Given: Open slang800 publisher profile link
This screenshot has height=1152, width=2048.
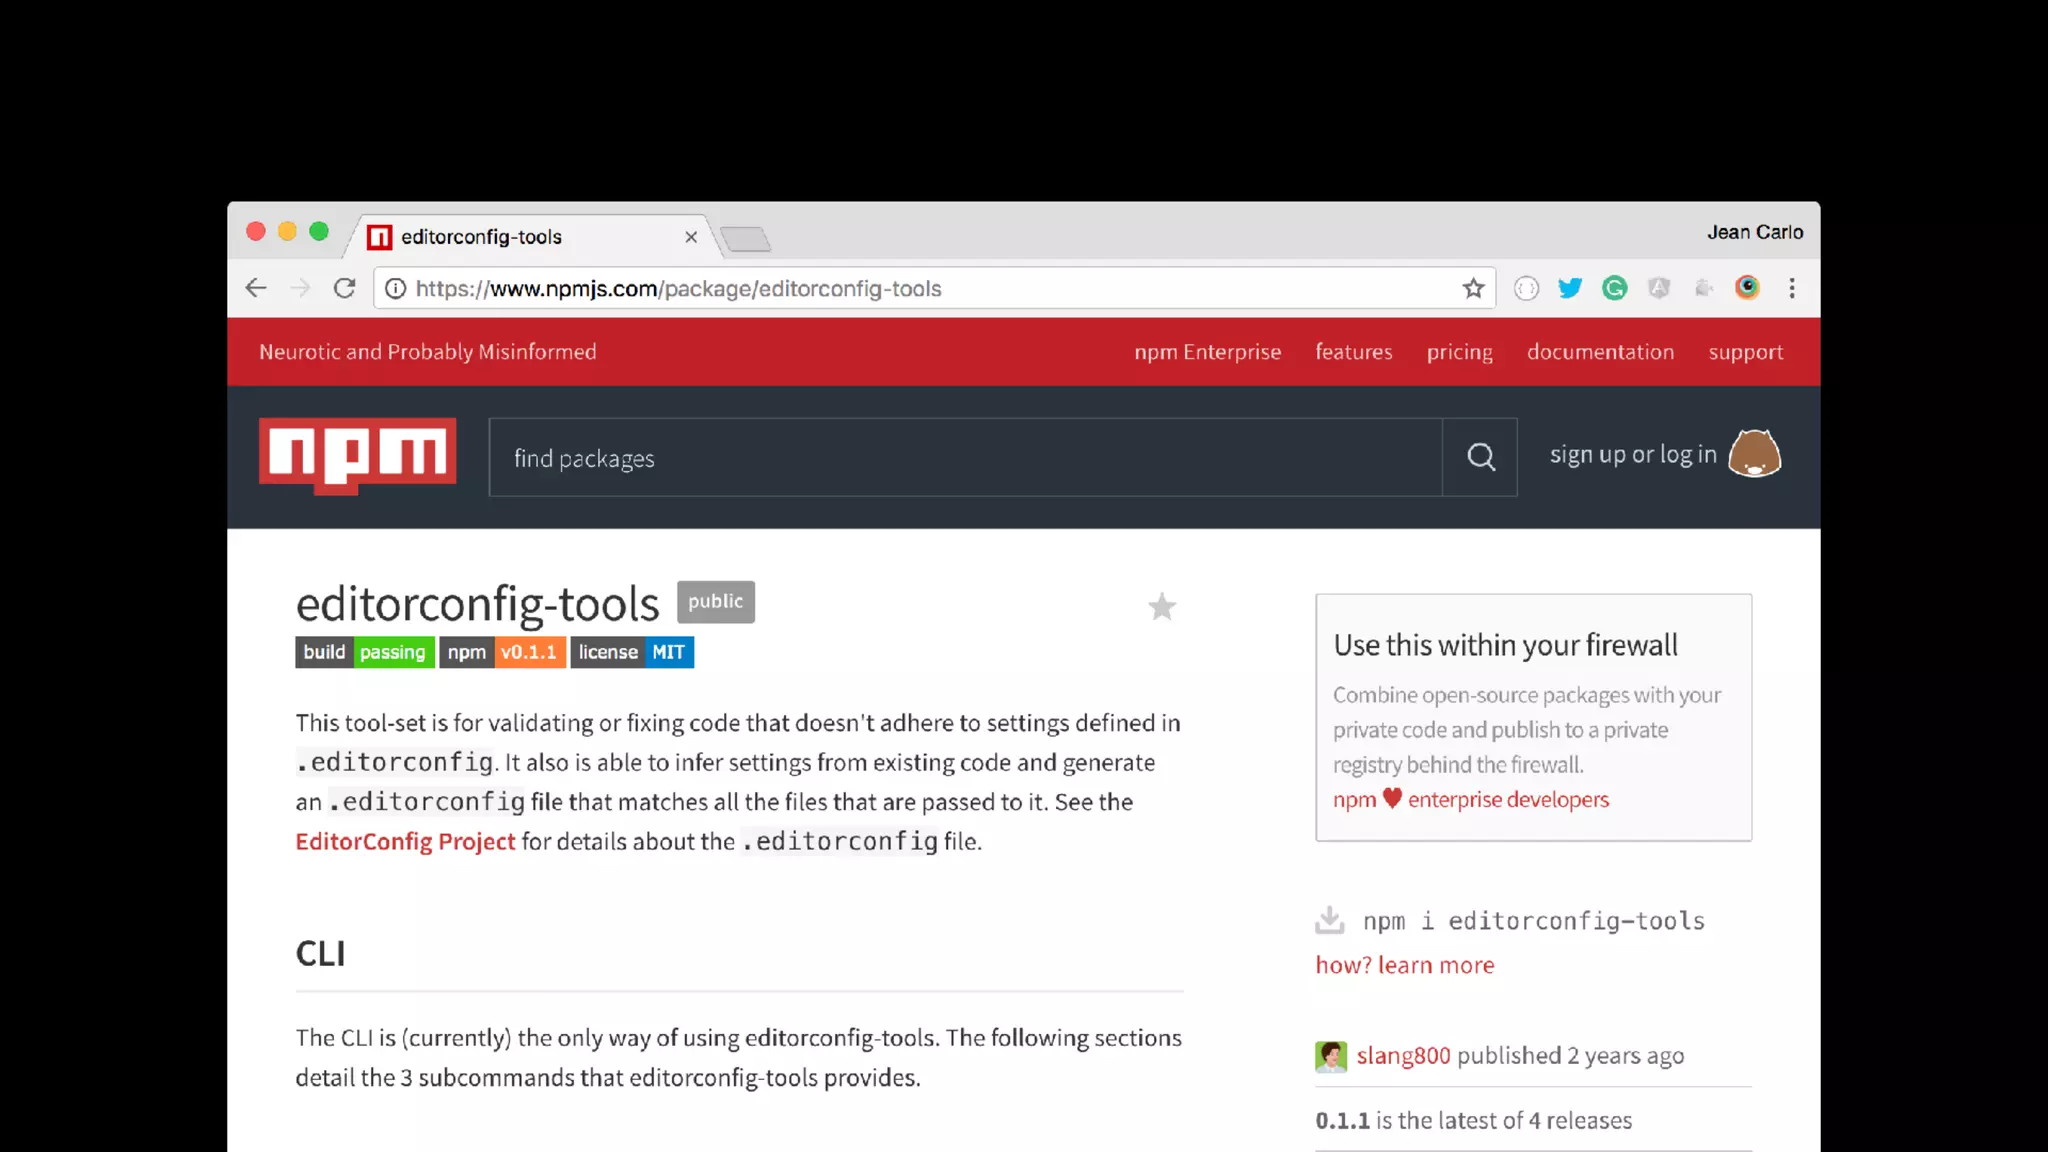Looking at the screenshot, I should tap(1403, 1056).
